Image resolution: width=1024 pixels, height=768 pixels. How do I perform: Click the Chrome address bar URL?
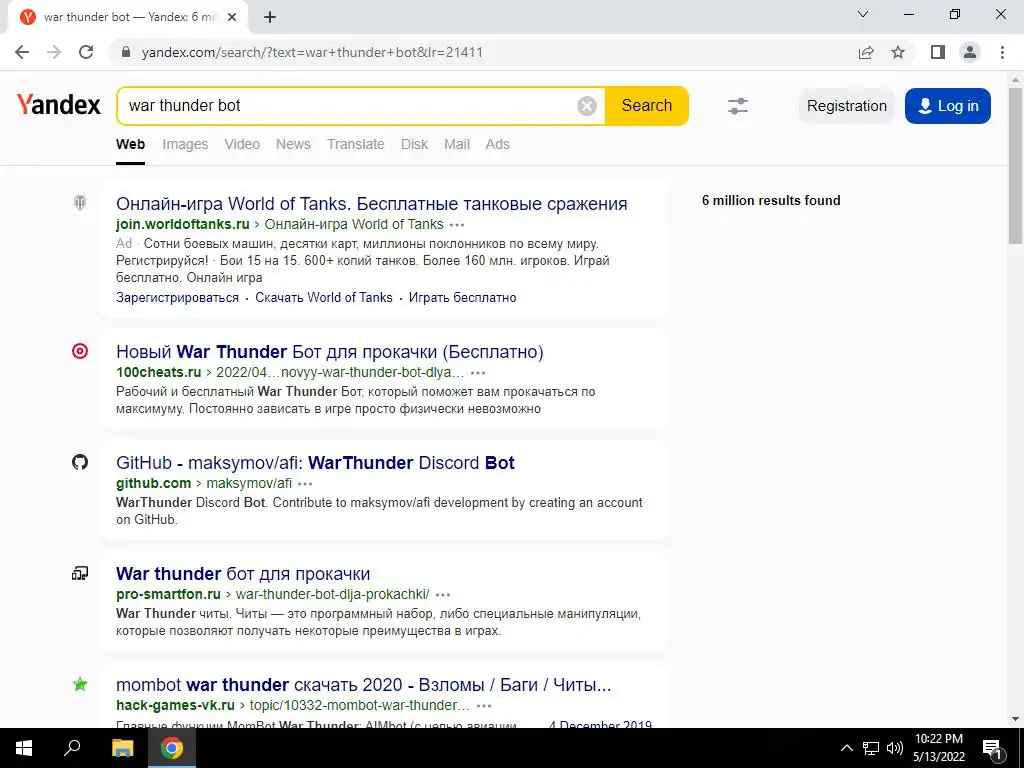[312, 52]
